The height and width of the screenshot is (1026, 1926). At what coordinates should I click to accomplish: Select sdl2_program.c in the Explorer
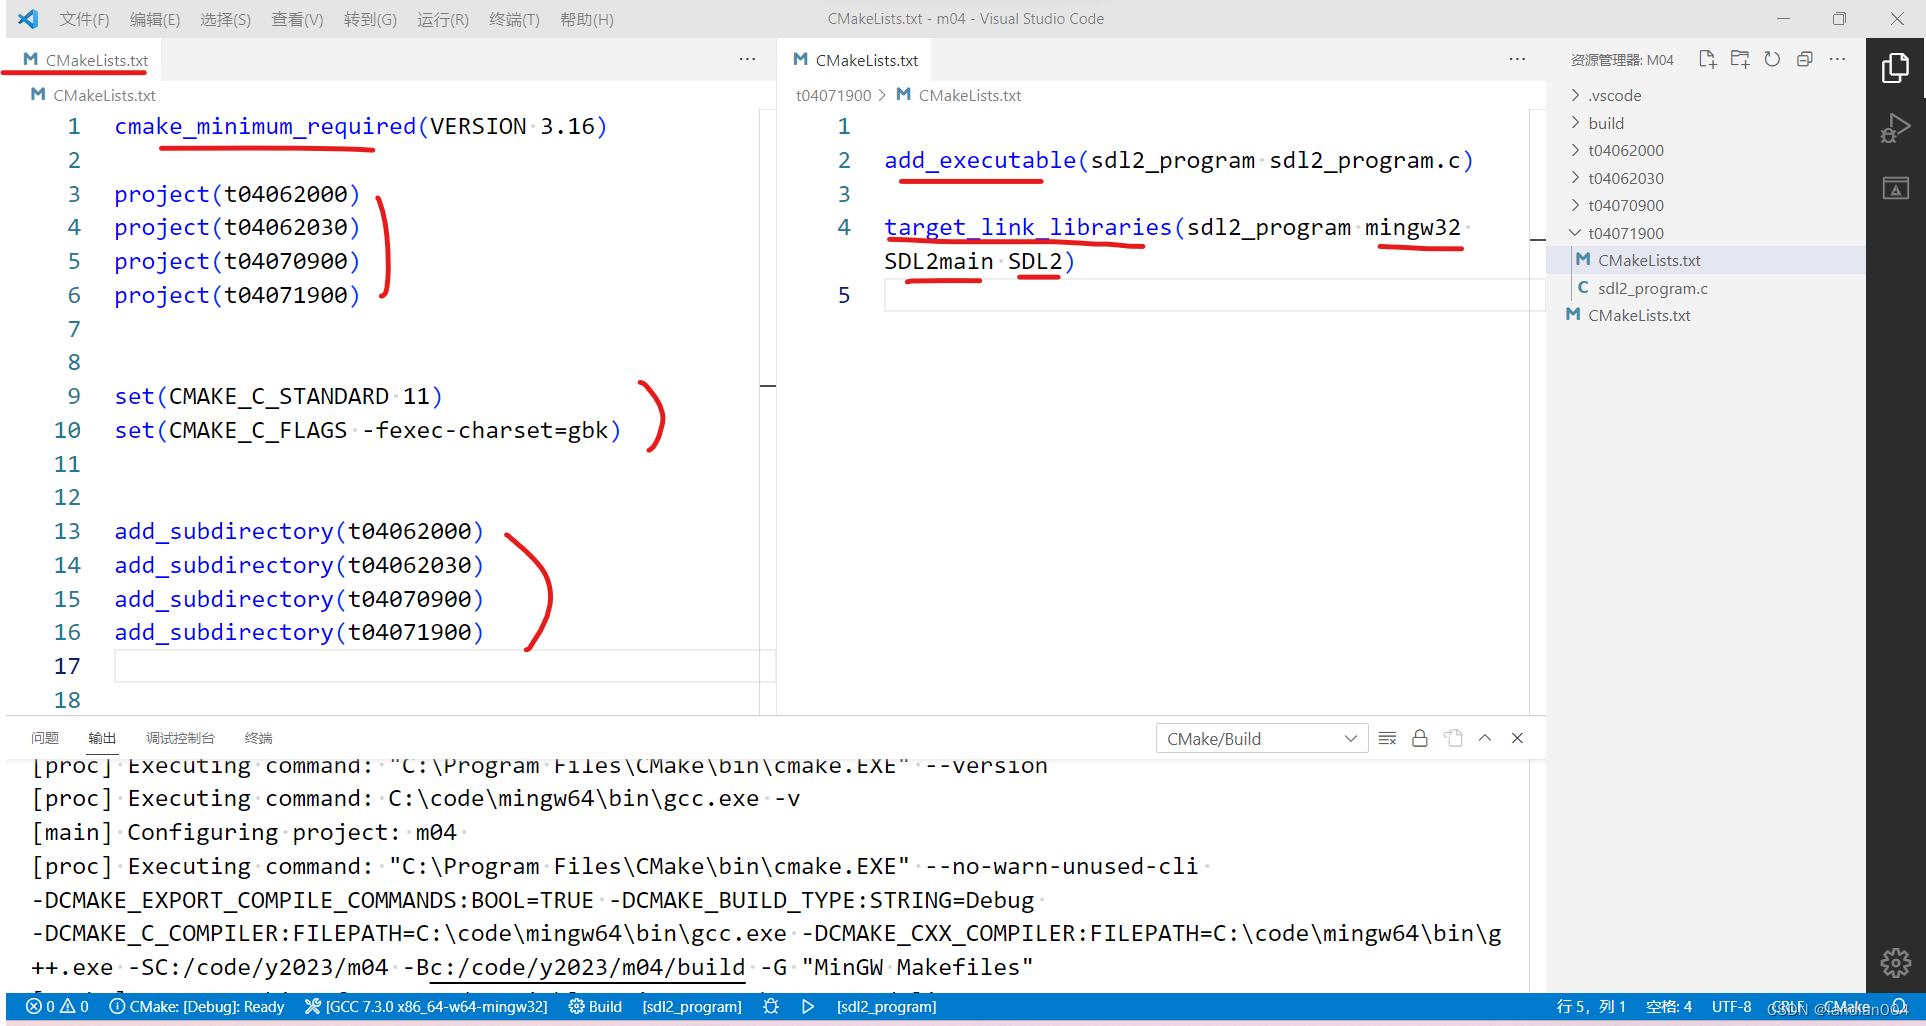(1654, 288)
